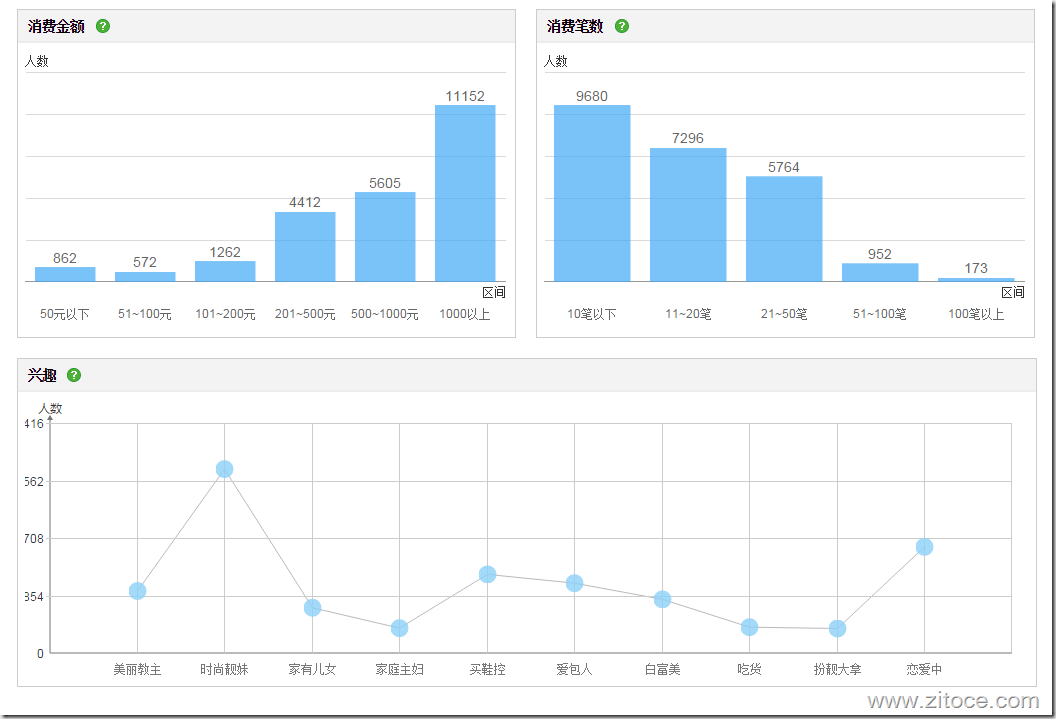This screenshot has width=1056, height=719.
Task: Pick the 买鞋控 data point in 兴趣 chart
Action: tap(487, 574)
